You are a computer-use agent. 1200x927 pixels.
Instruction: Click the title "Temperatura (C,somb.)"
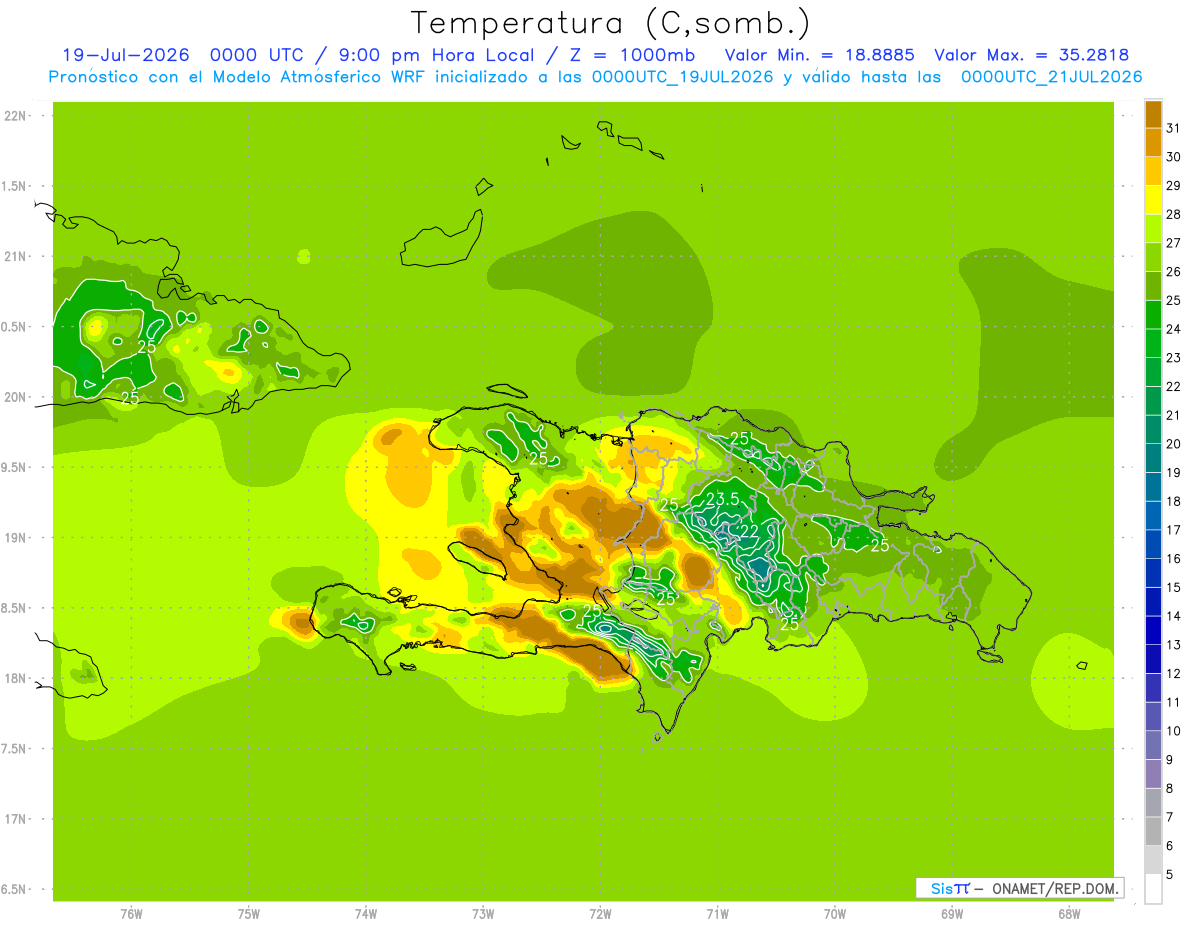tap(610, 24)
